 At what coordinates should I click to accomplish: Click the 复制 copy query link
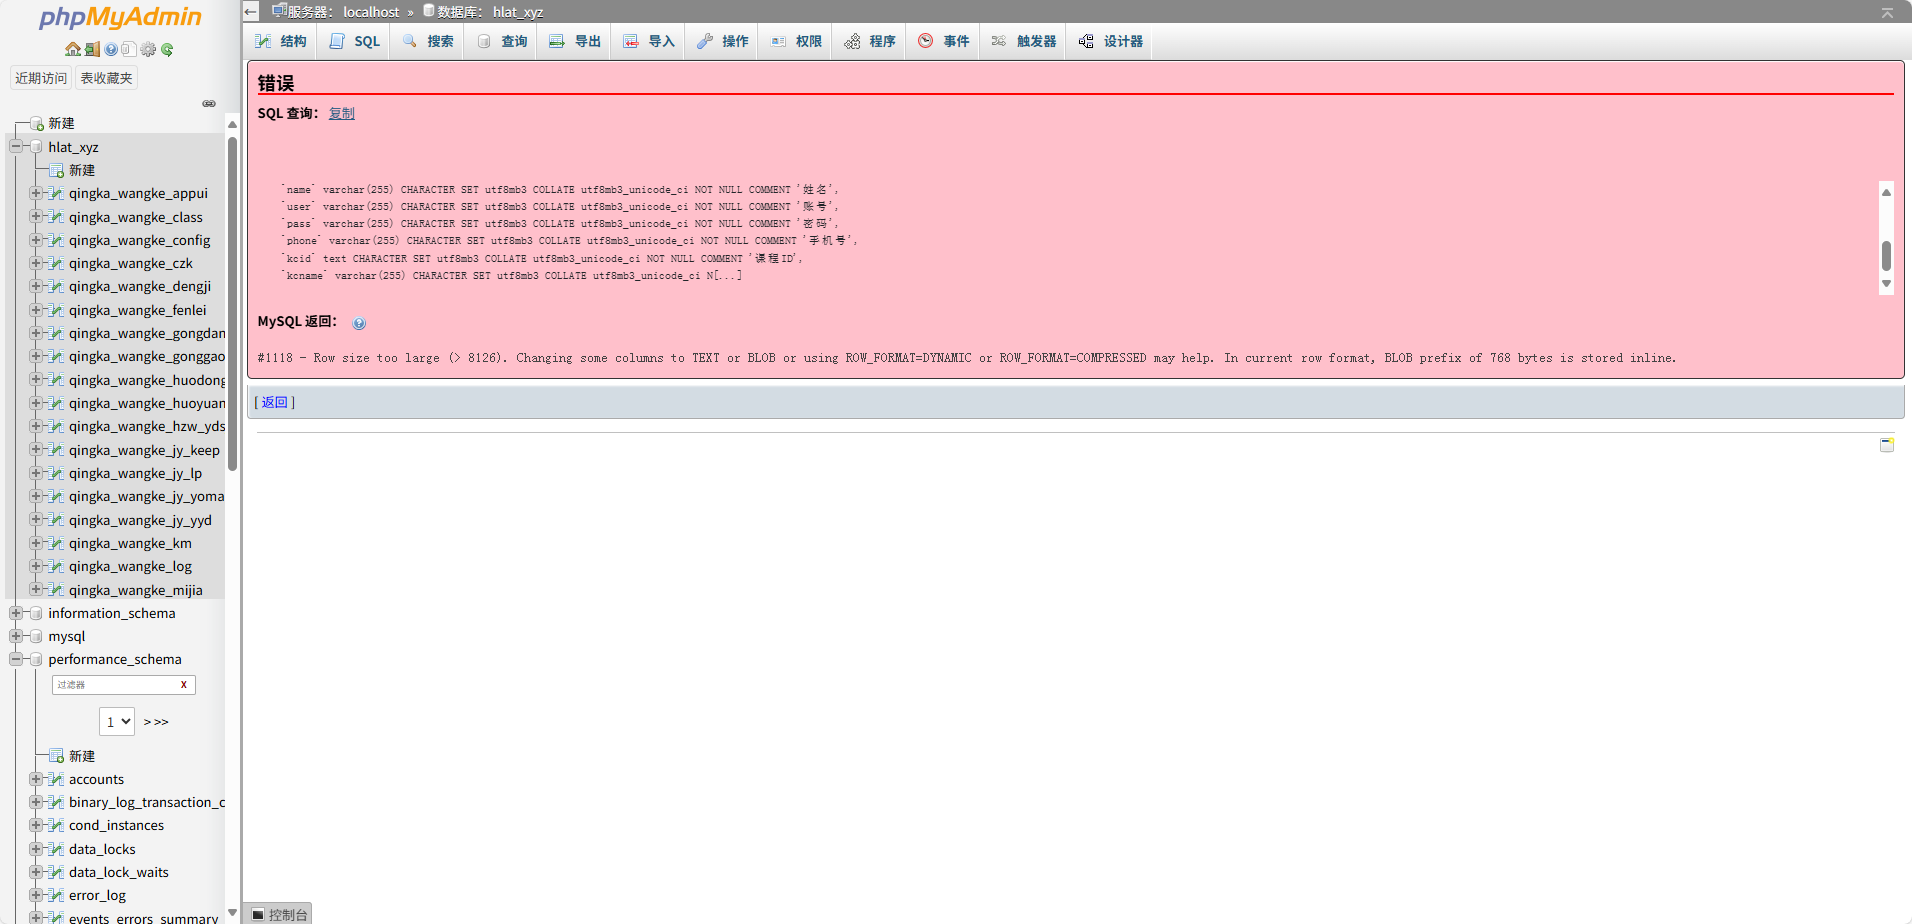coord(342,113)
